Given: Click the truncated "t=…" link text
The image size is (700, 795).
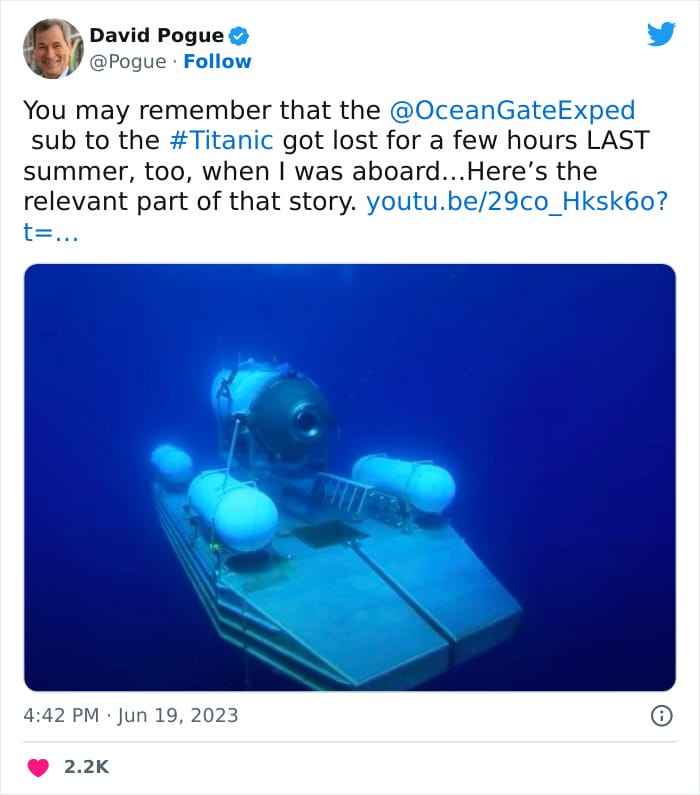Looking at the screenshot, I should click(50, 232).
